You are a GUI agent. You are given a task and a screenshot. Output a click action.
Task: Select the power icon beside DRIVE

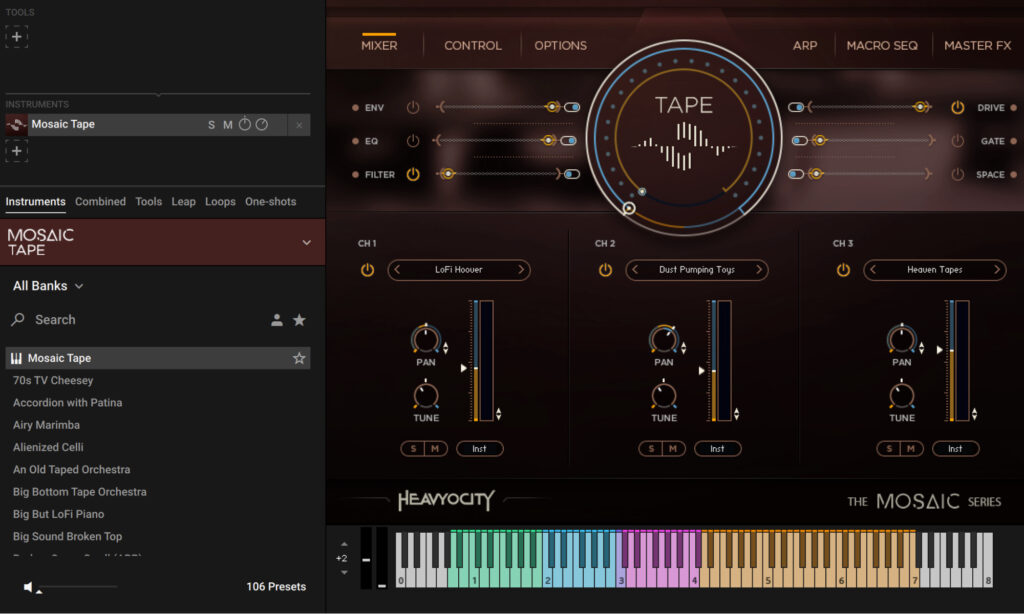(x=956, y=107)
